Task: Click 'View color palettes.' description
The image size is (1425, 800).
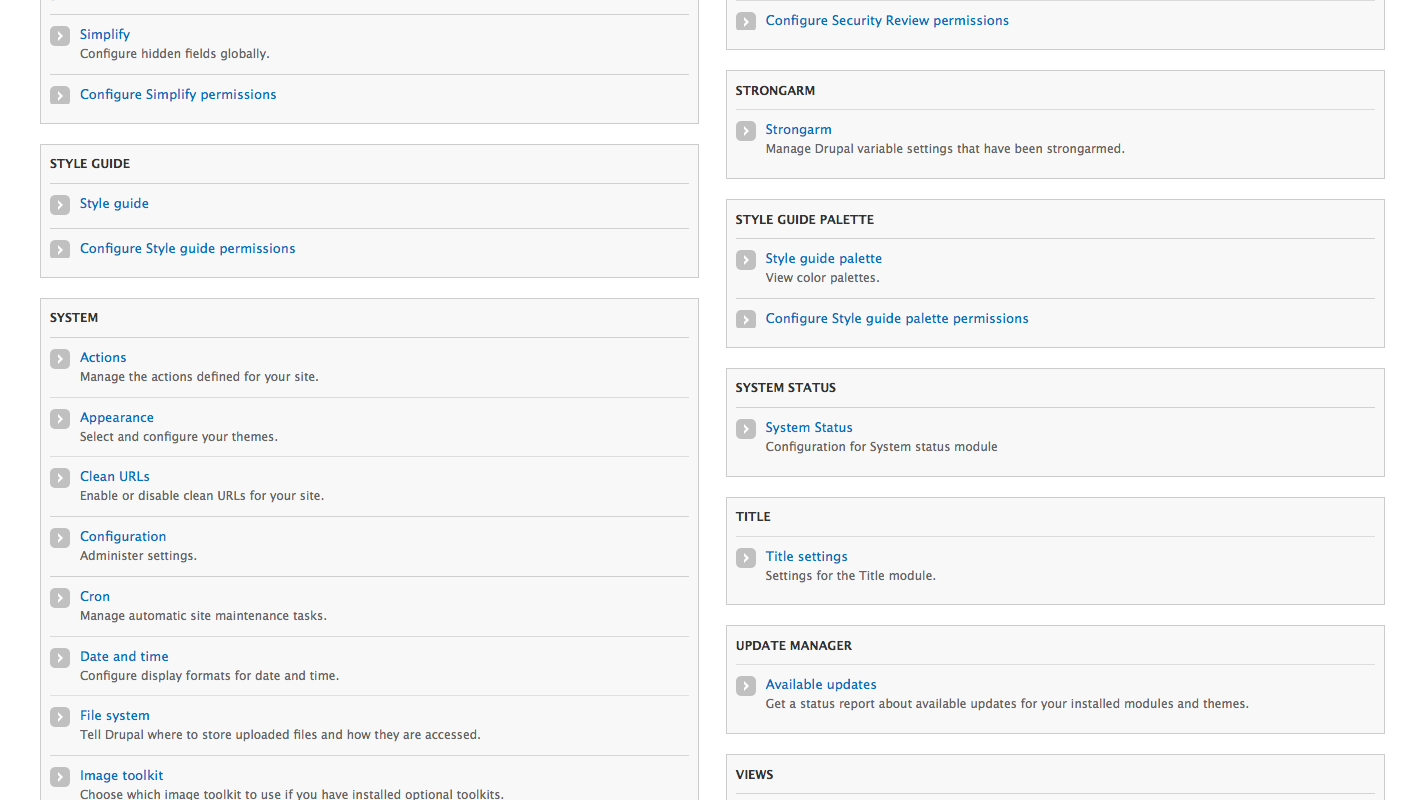Action: pyautogui.click(x=822, y=278)
